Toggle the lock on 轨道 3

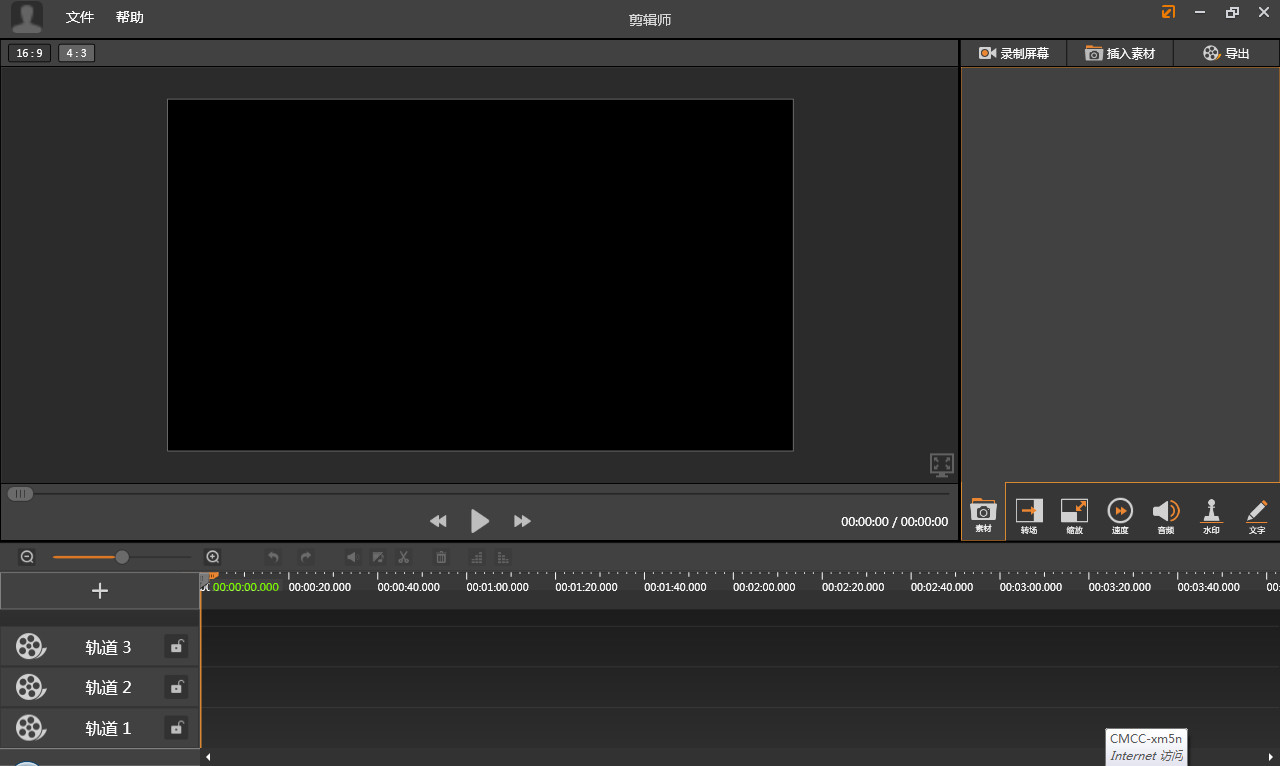(x=176, y=647)
